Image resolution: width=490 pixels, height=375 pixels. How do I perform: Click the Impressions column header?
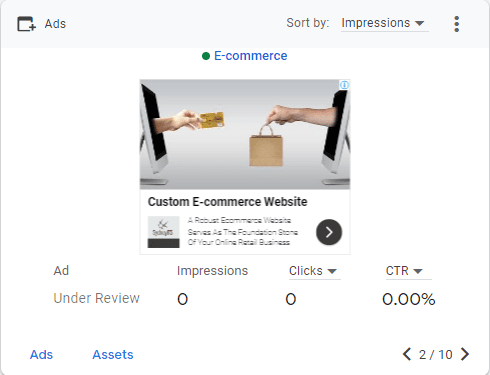[x=212, y=271]
